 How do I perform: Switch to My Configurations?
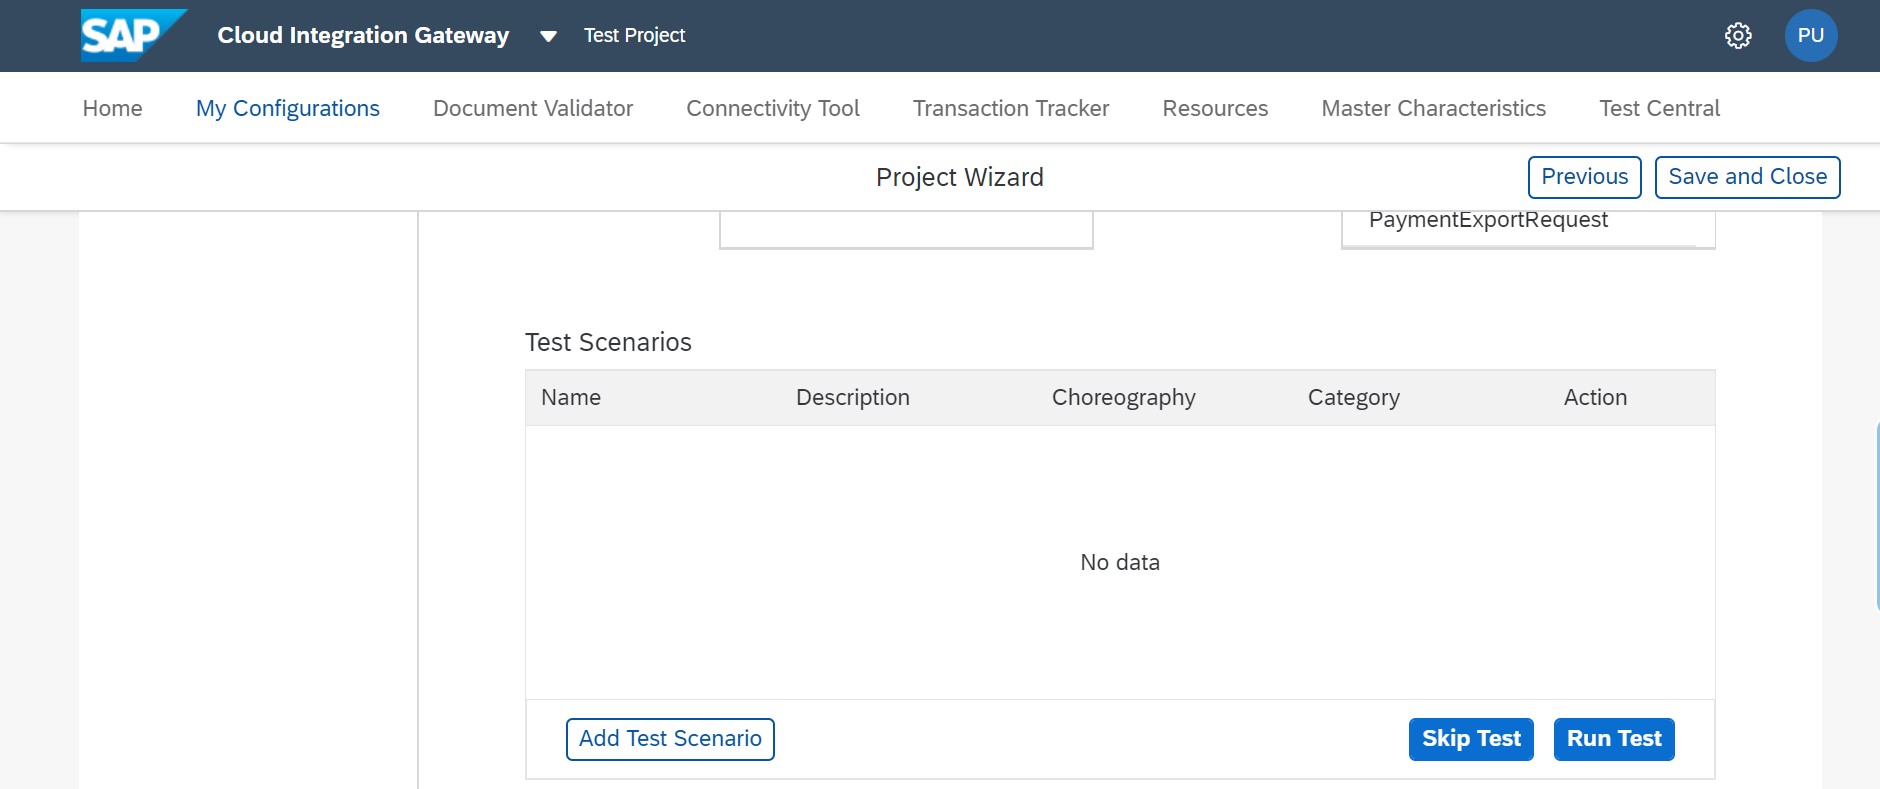[288, 108]
